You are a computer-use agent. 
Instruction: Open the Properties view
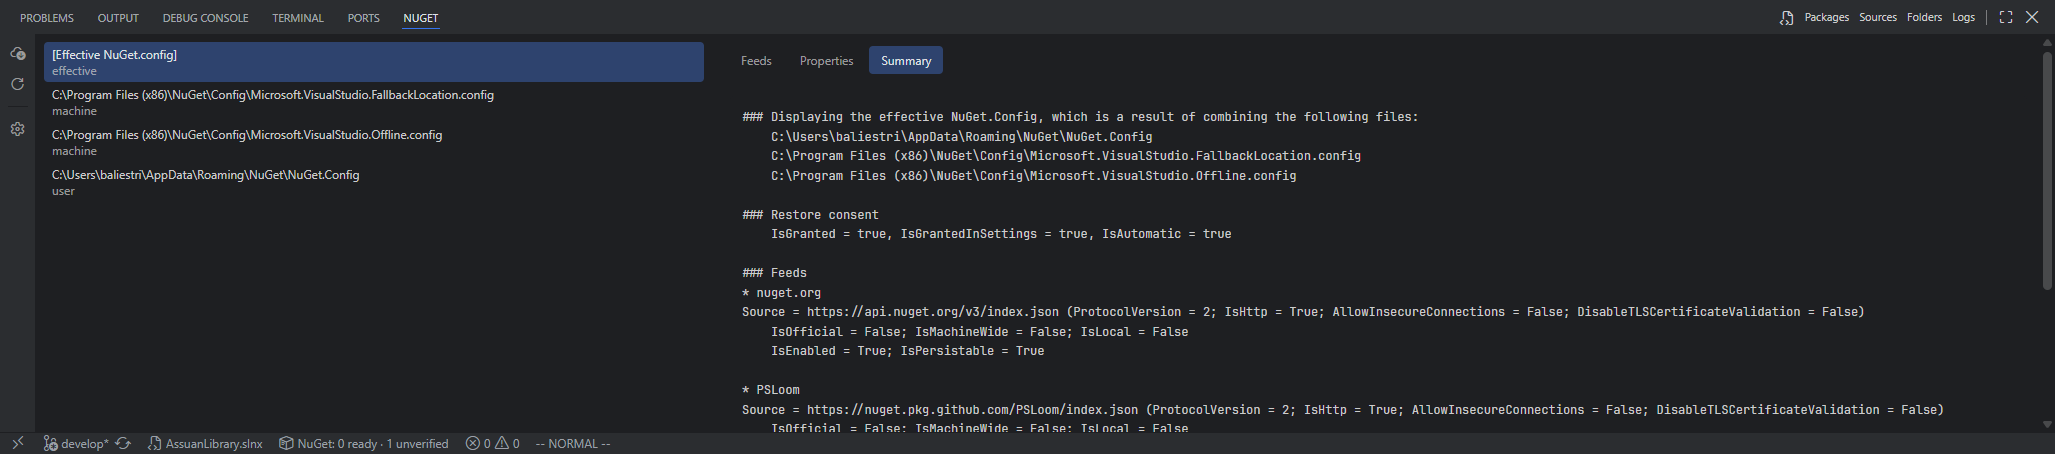click(x=826, y=61)
